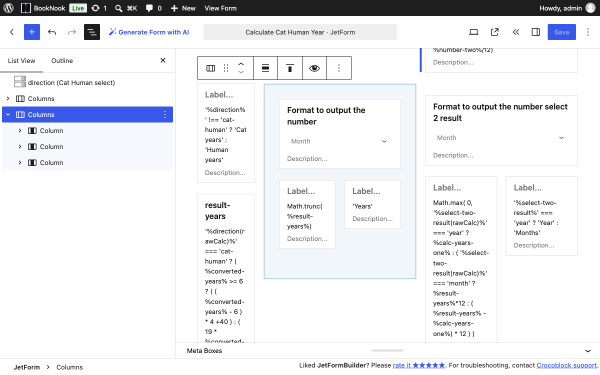Toggle the block inserter plus button

(32, 32)
